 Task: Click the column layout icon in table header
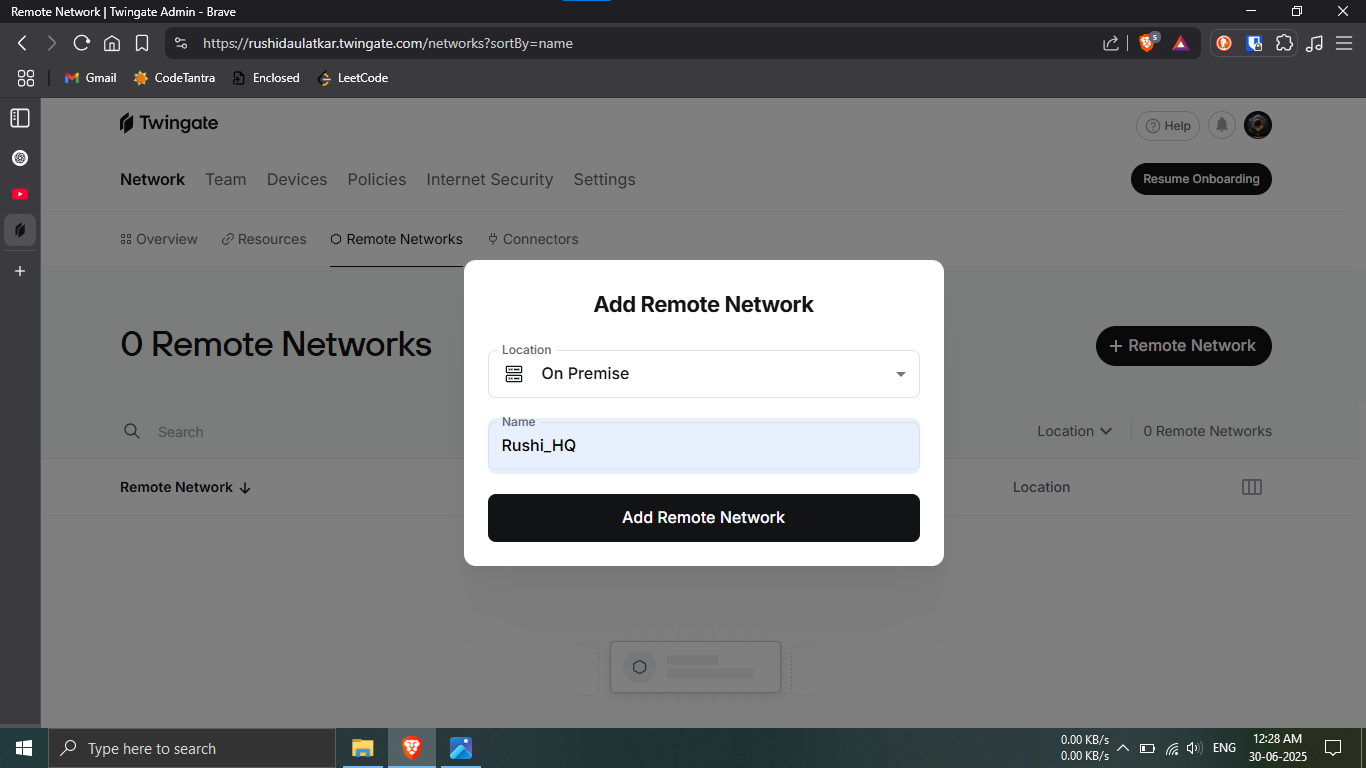pos(1251,487)
